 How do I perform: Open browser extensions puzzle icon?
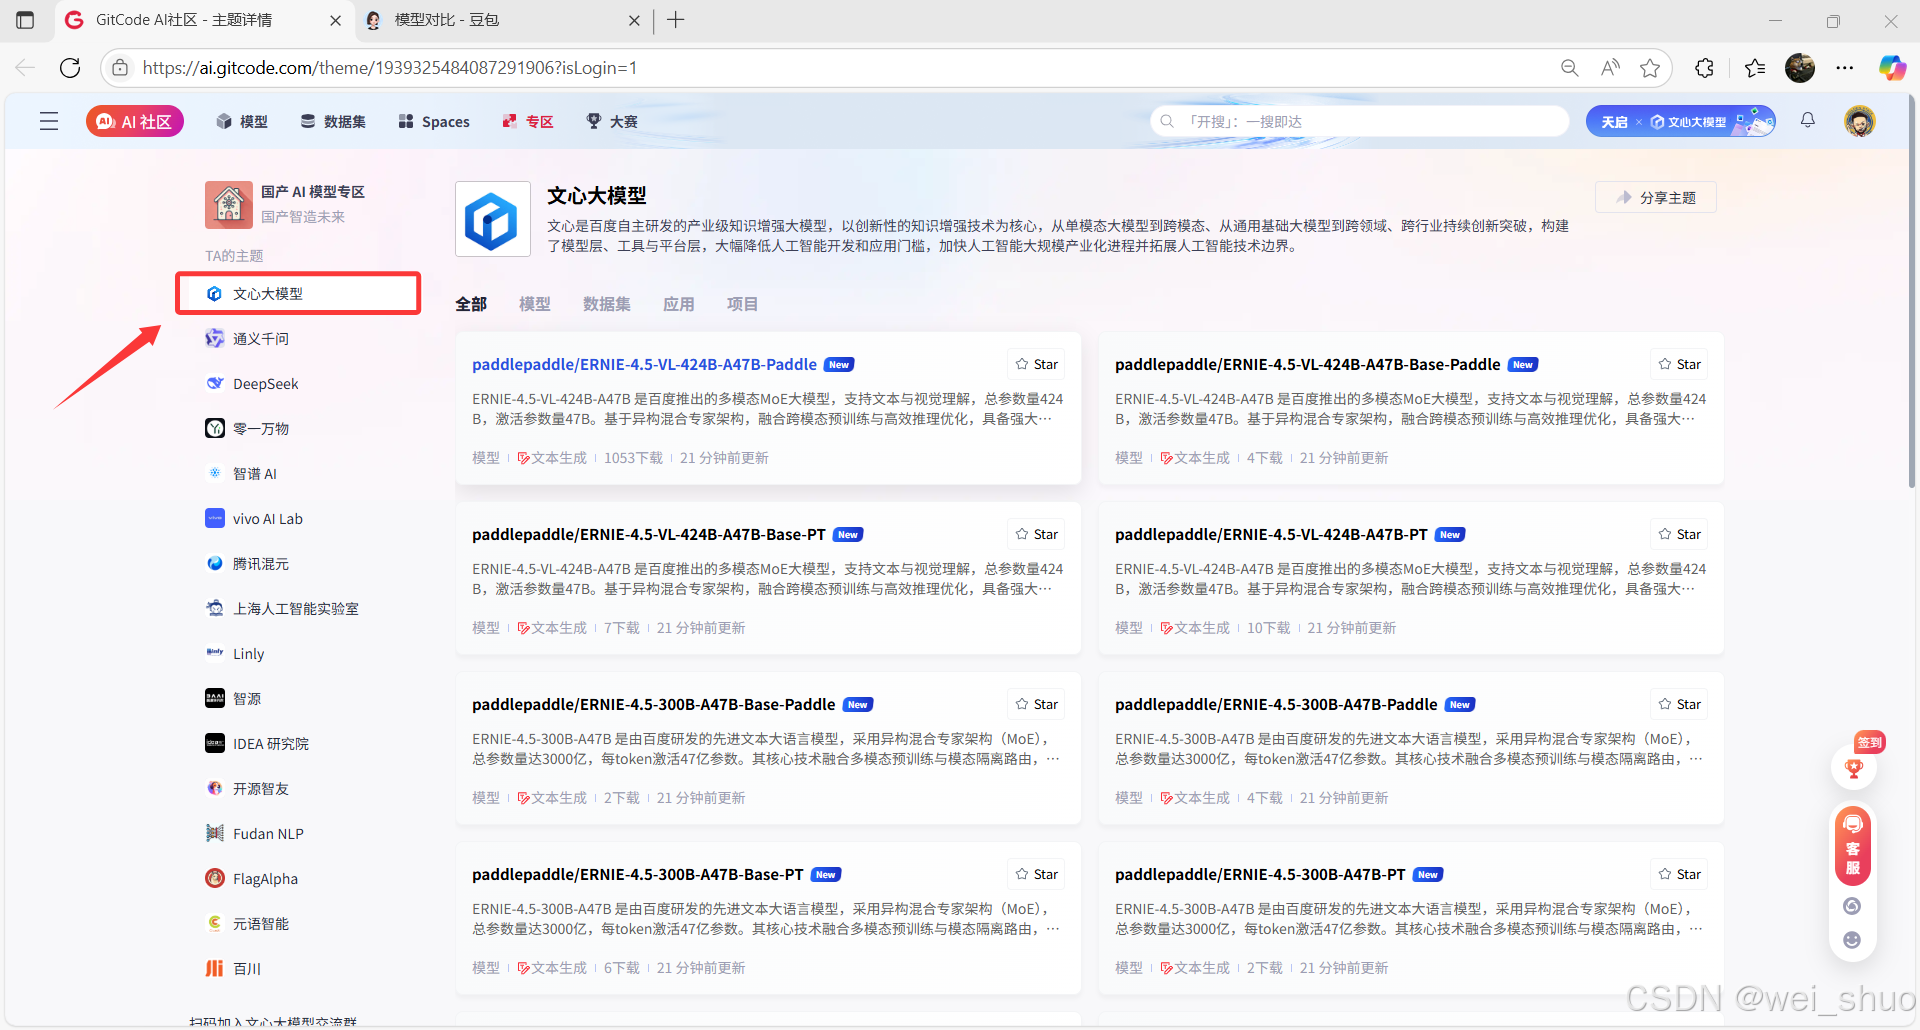click(1705, 68)
